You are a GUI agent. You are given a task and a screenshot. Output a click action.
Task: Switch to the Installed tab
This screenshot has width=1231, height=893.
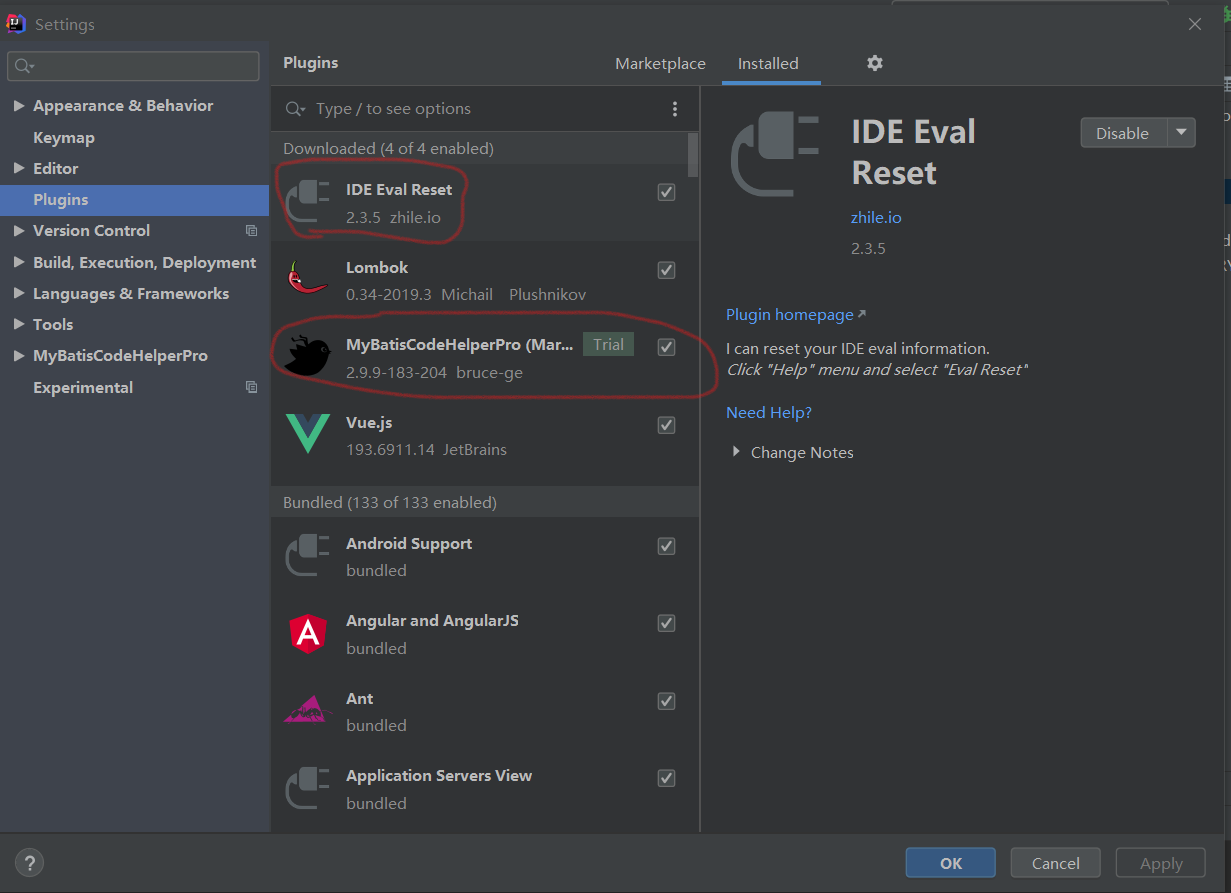(x=768, y=63)
